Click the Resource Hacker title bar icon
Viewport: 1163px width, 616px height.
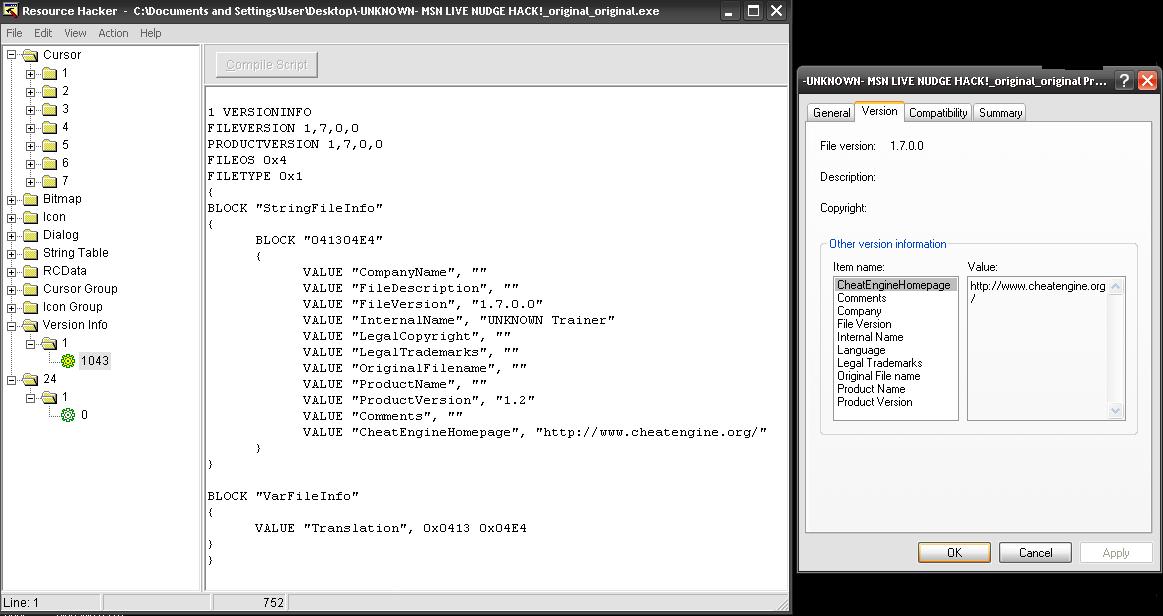tap(10, 11)
